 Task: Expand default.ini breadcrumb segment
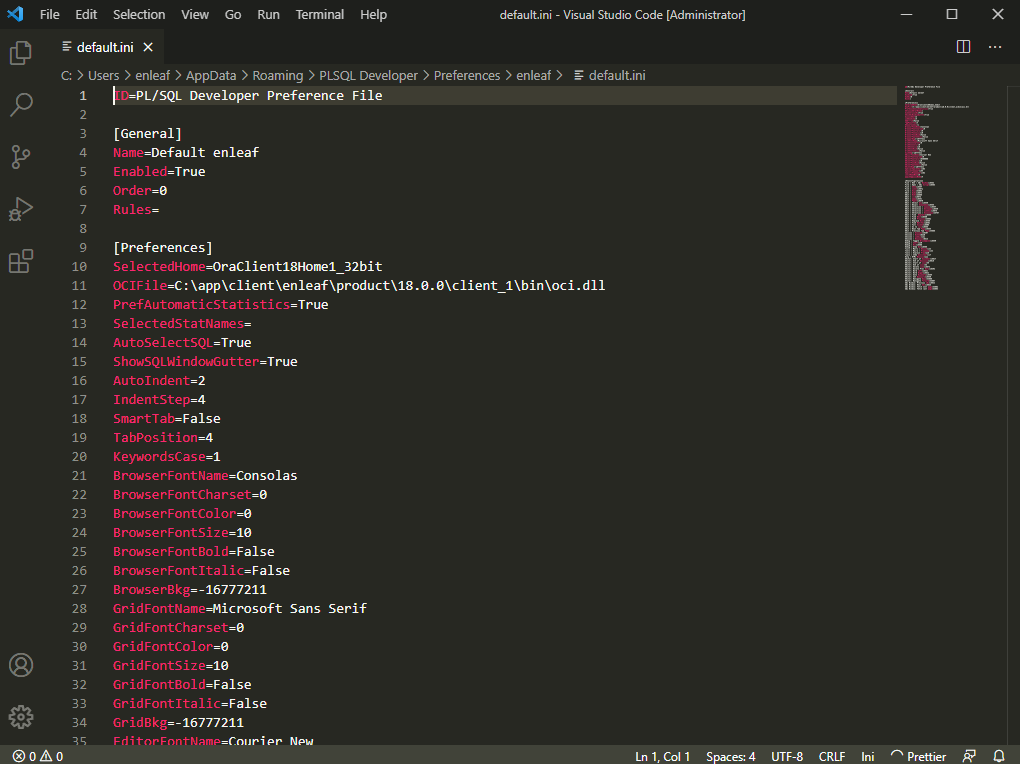[610, 75]
